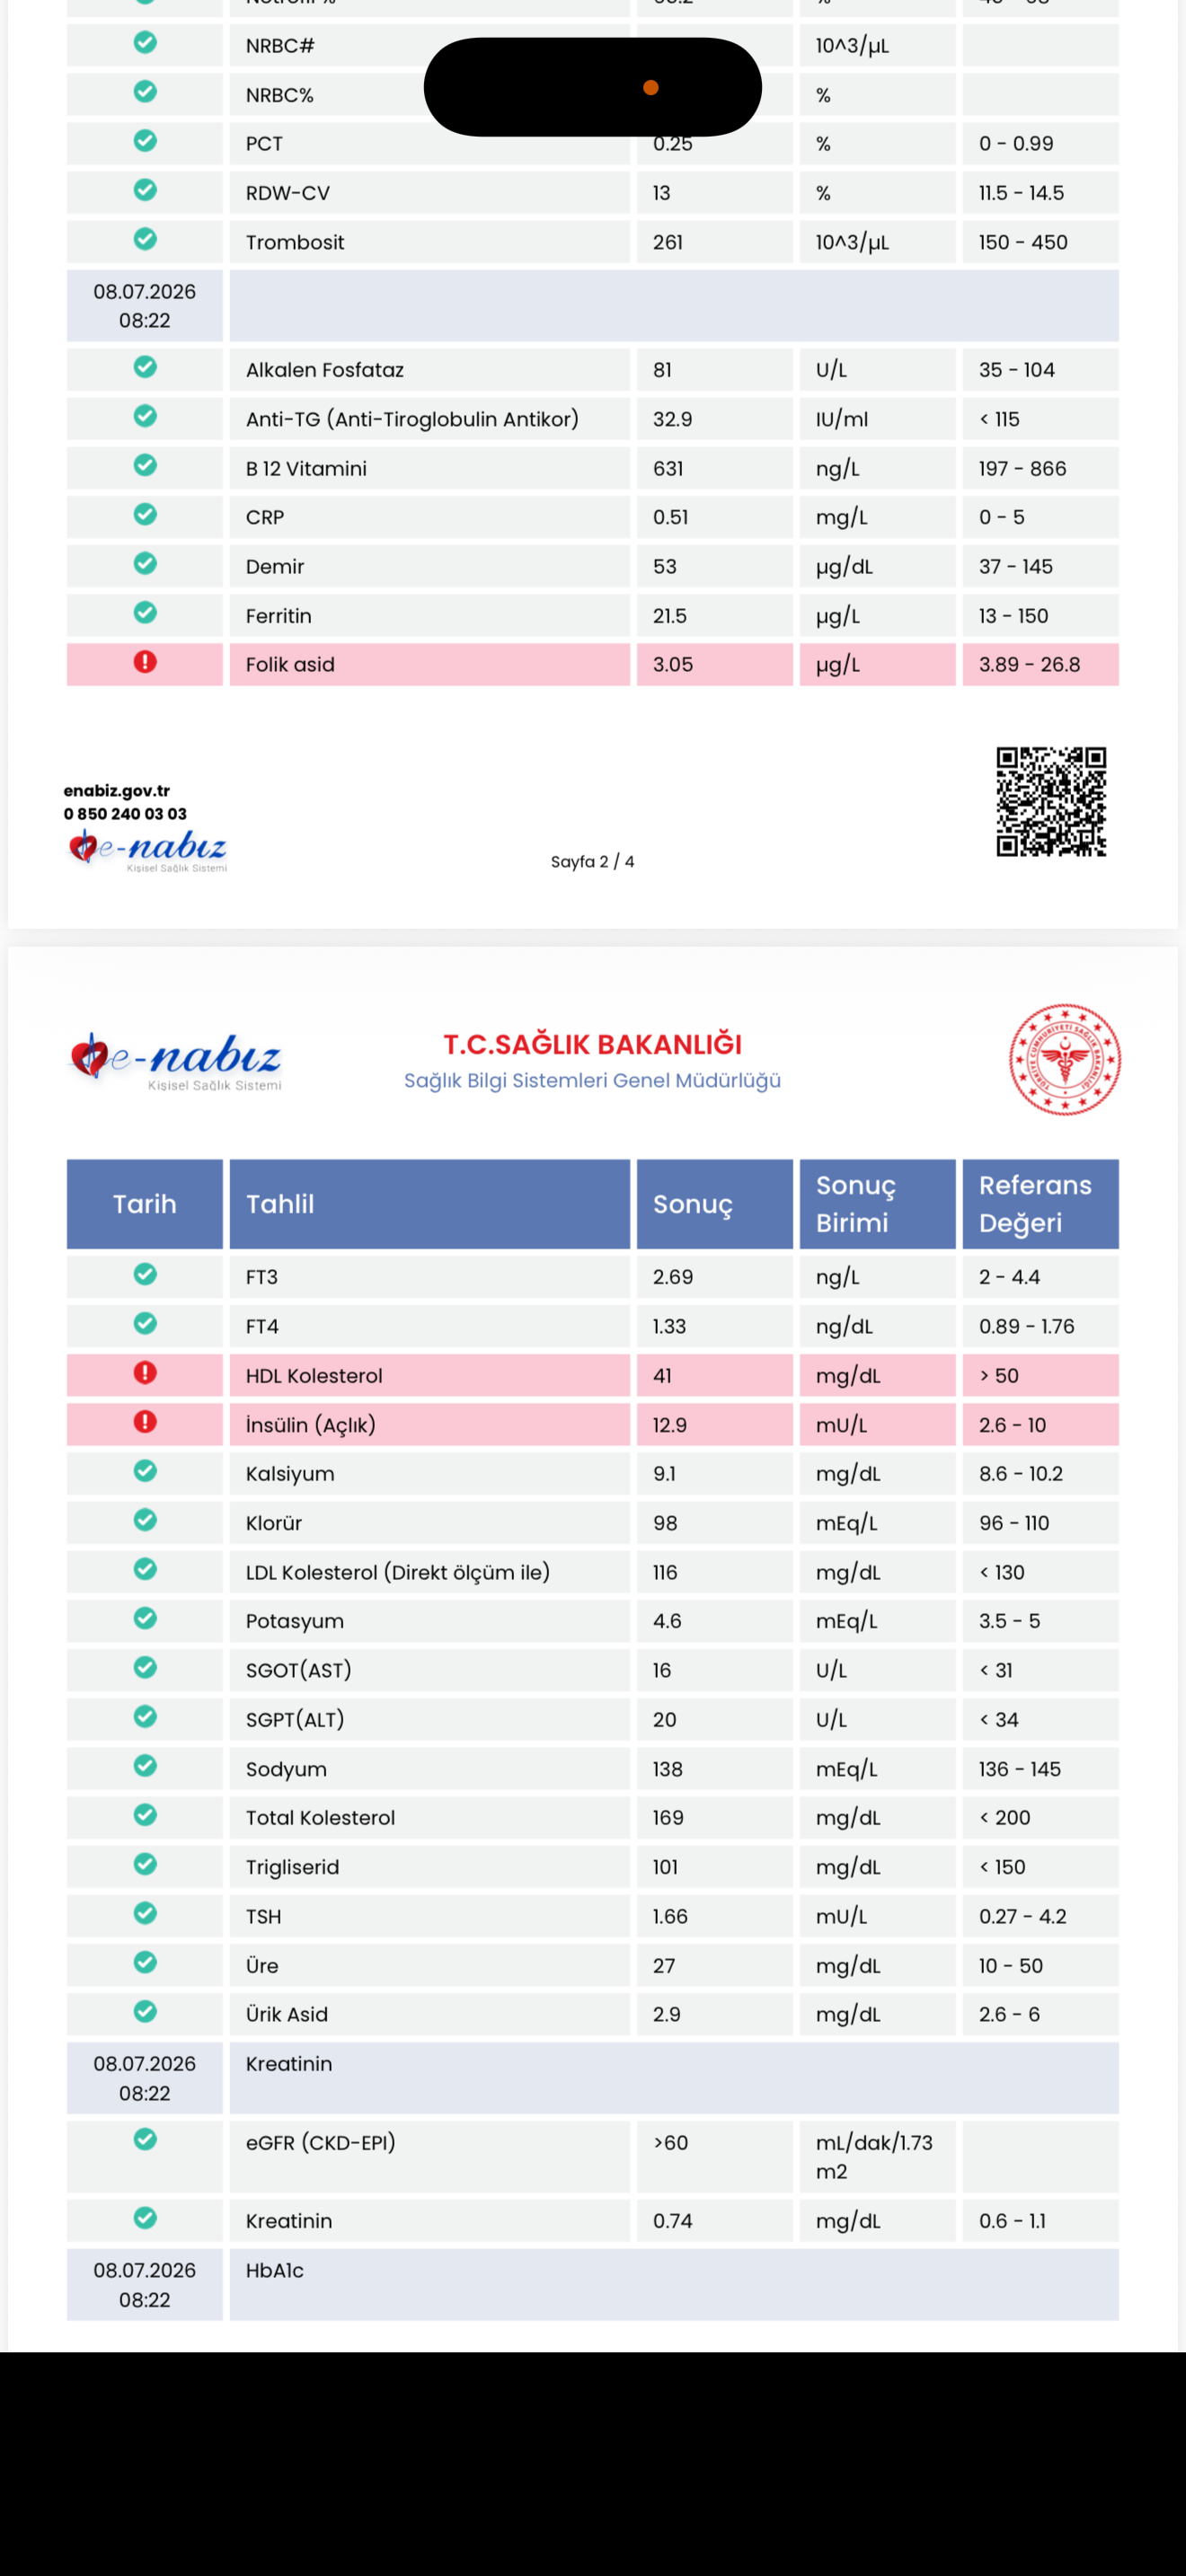Click the green check icon for Kalsiyum
1186x2576 pixels.
coord(145,1471)
